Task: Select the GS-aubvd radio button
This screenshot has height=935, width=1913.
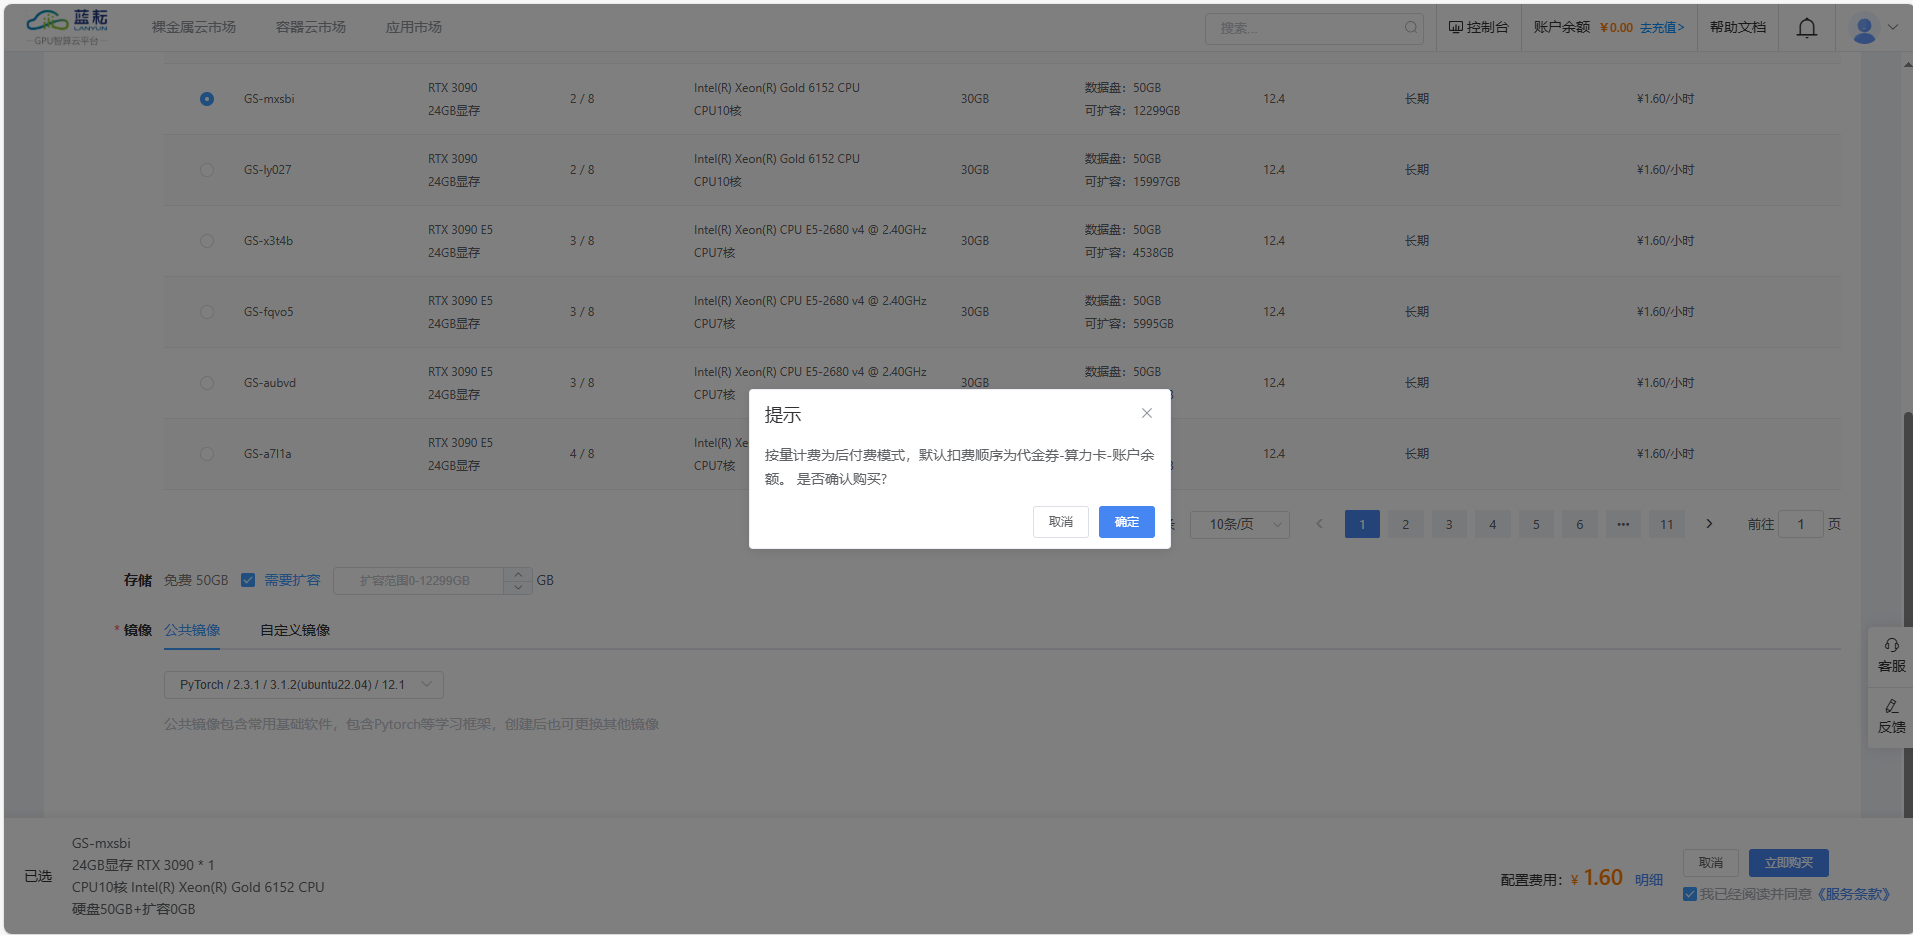Action: pyautogui.click(x=207, y=383)
